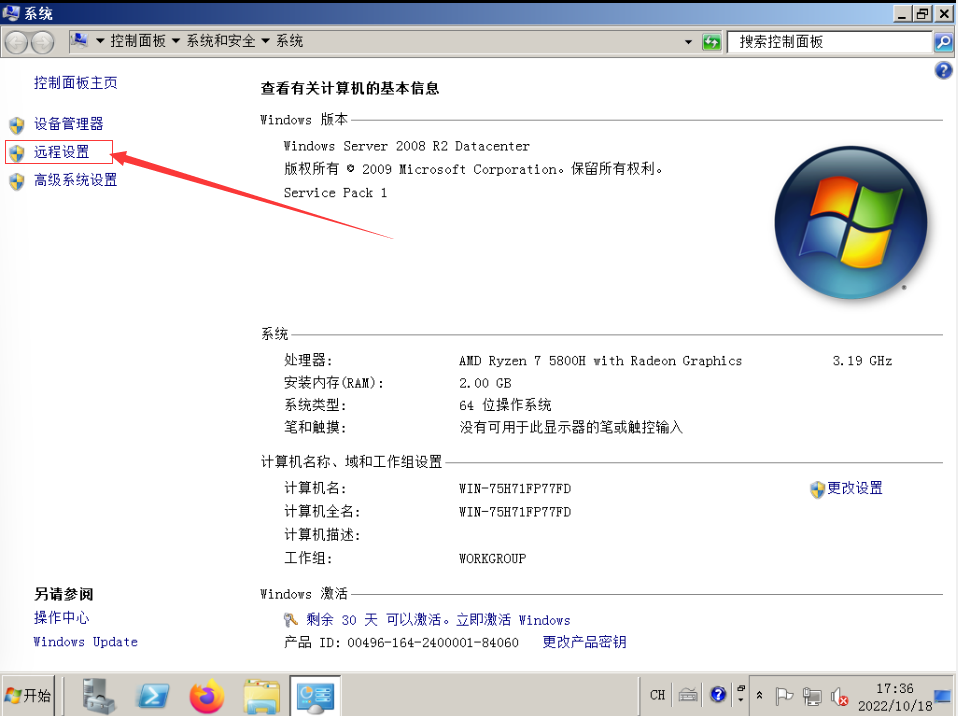Click the 开始 Start button

28,695
